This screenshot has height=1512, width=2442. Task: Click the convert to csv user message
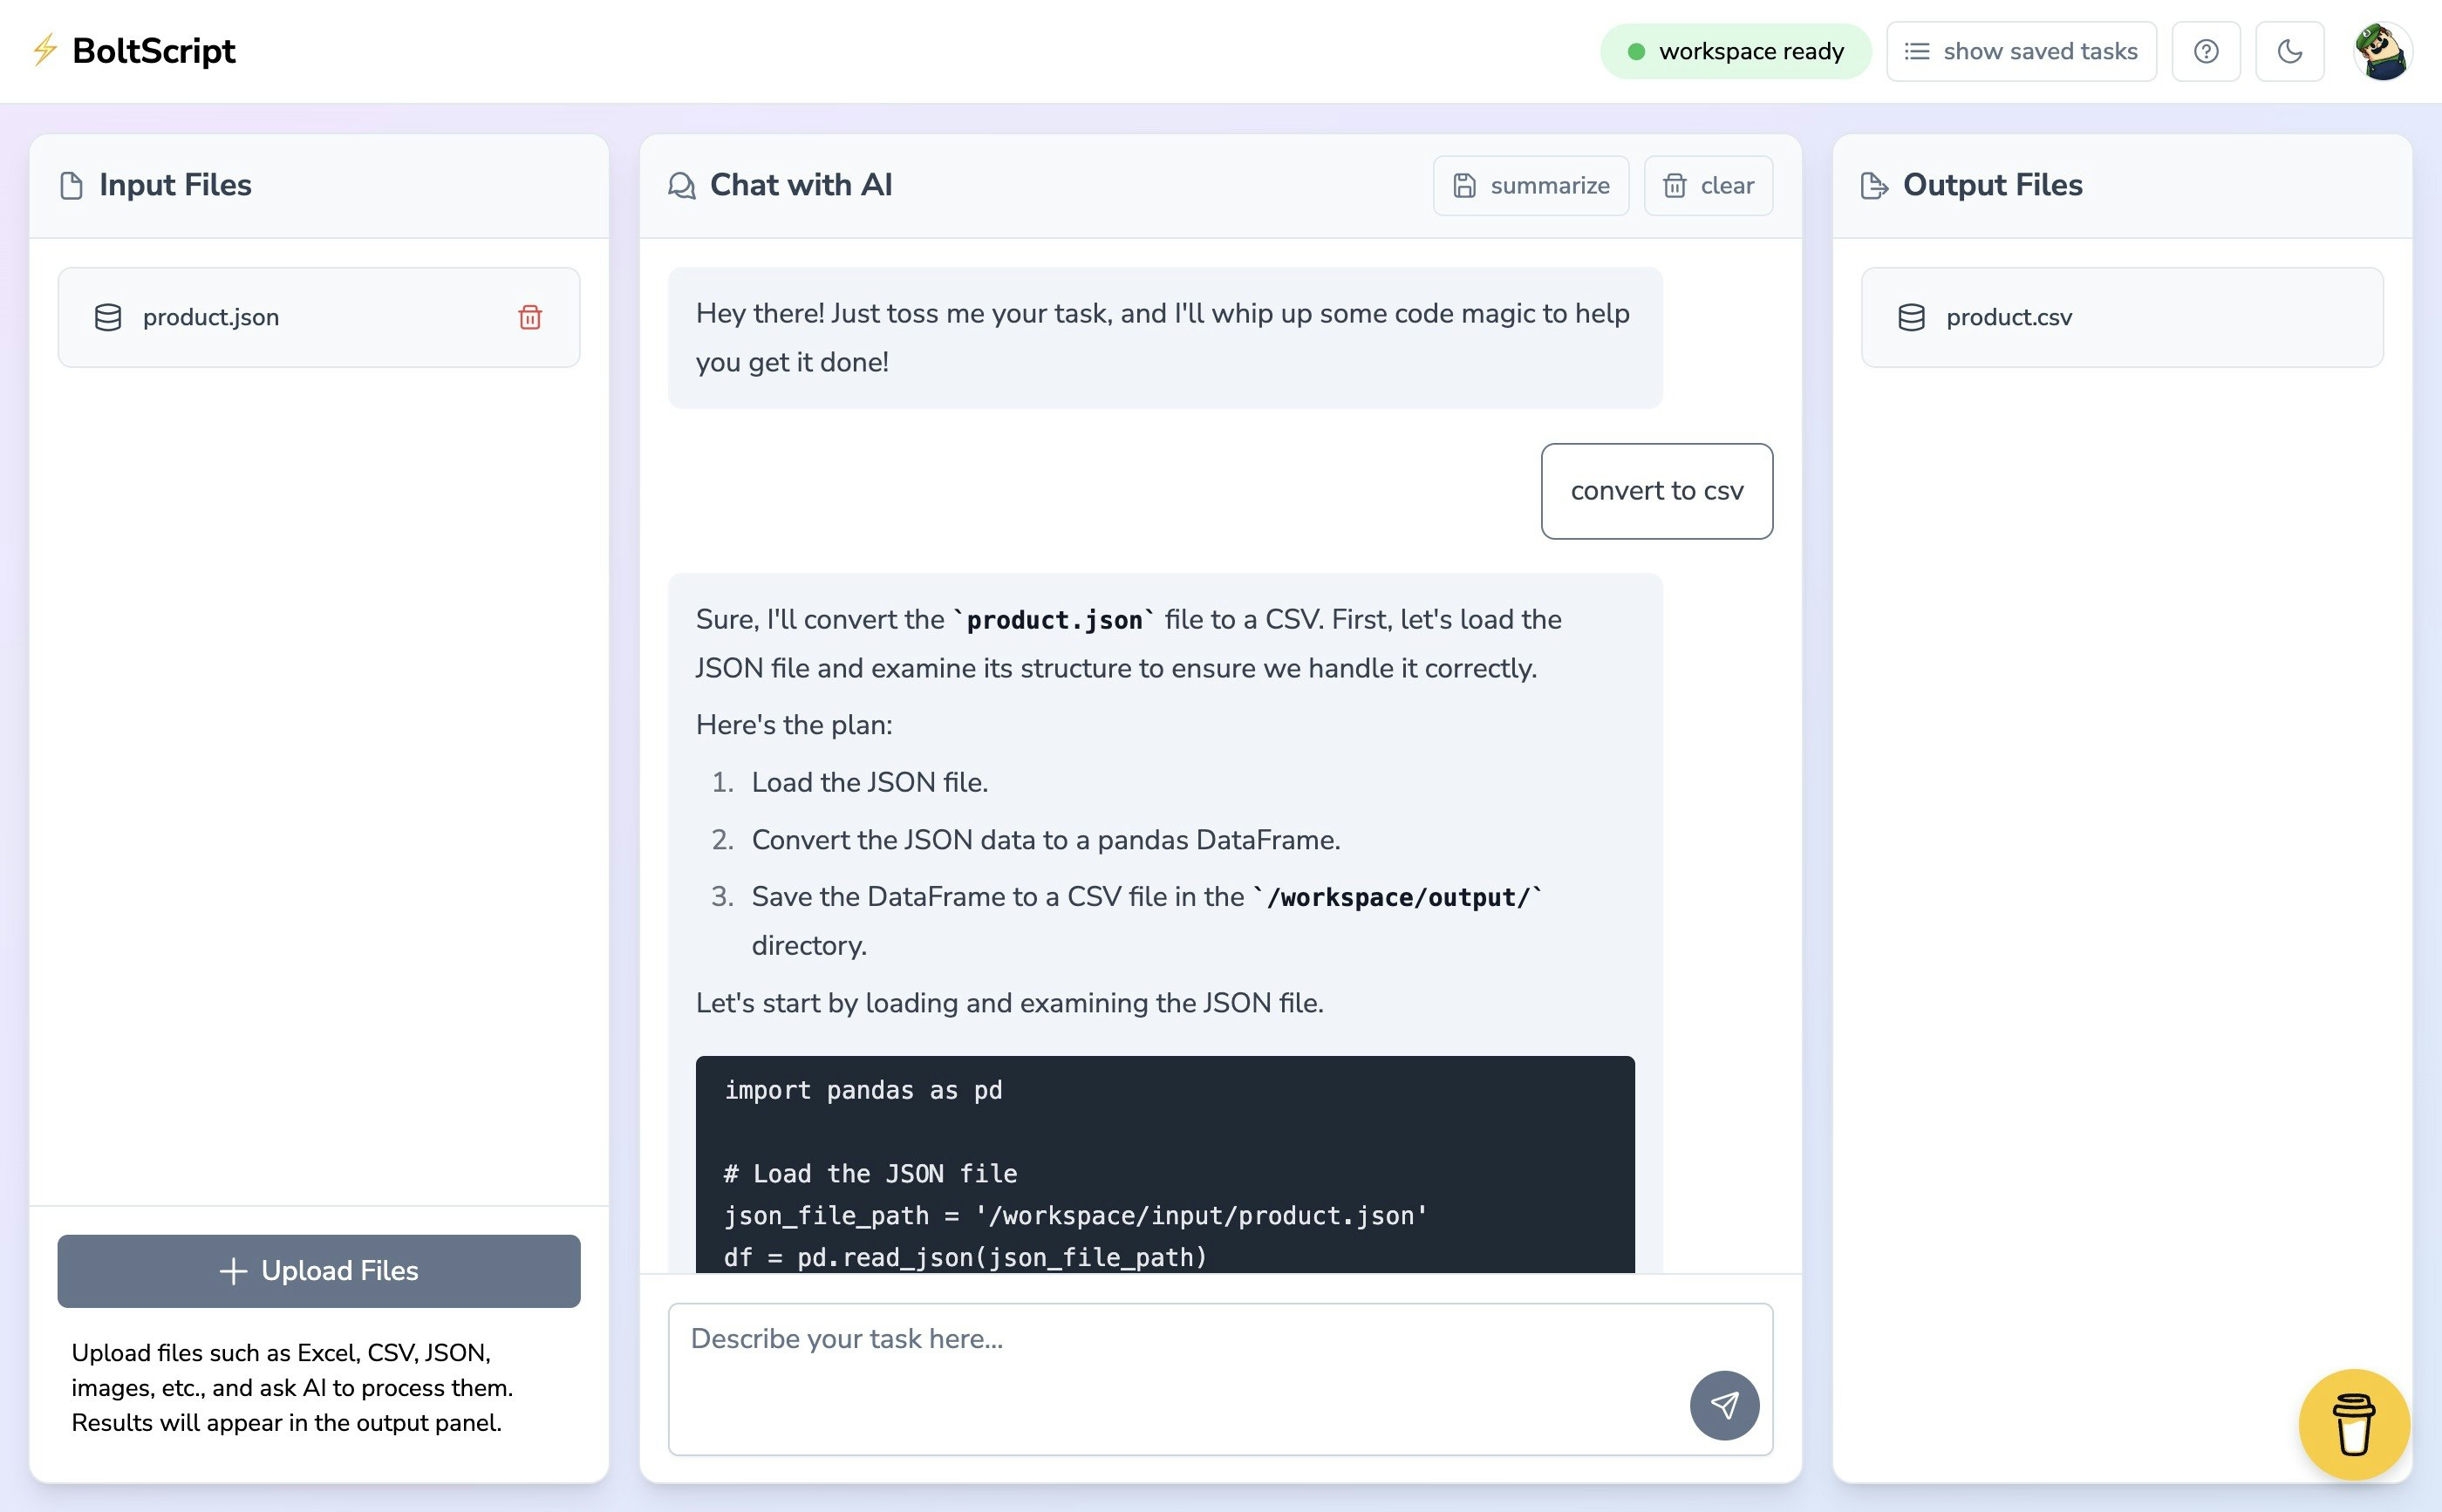coord(1656,491)
